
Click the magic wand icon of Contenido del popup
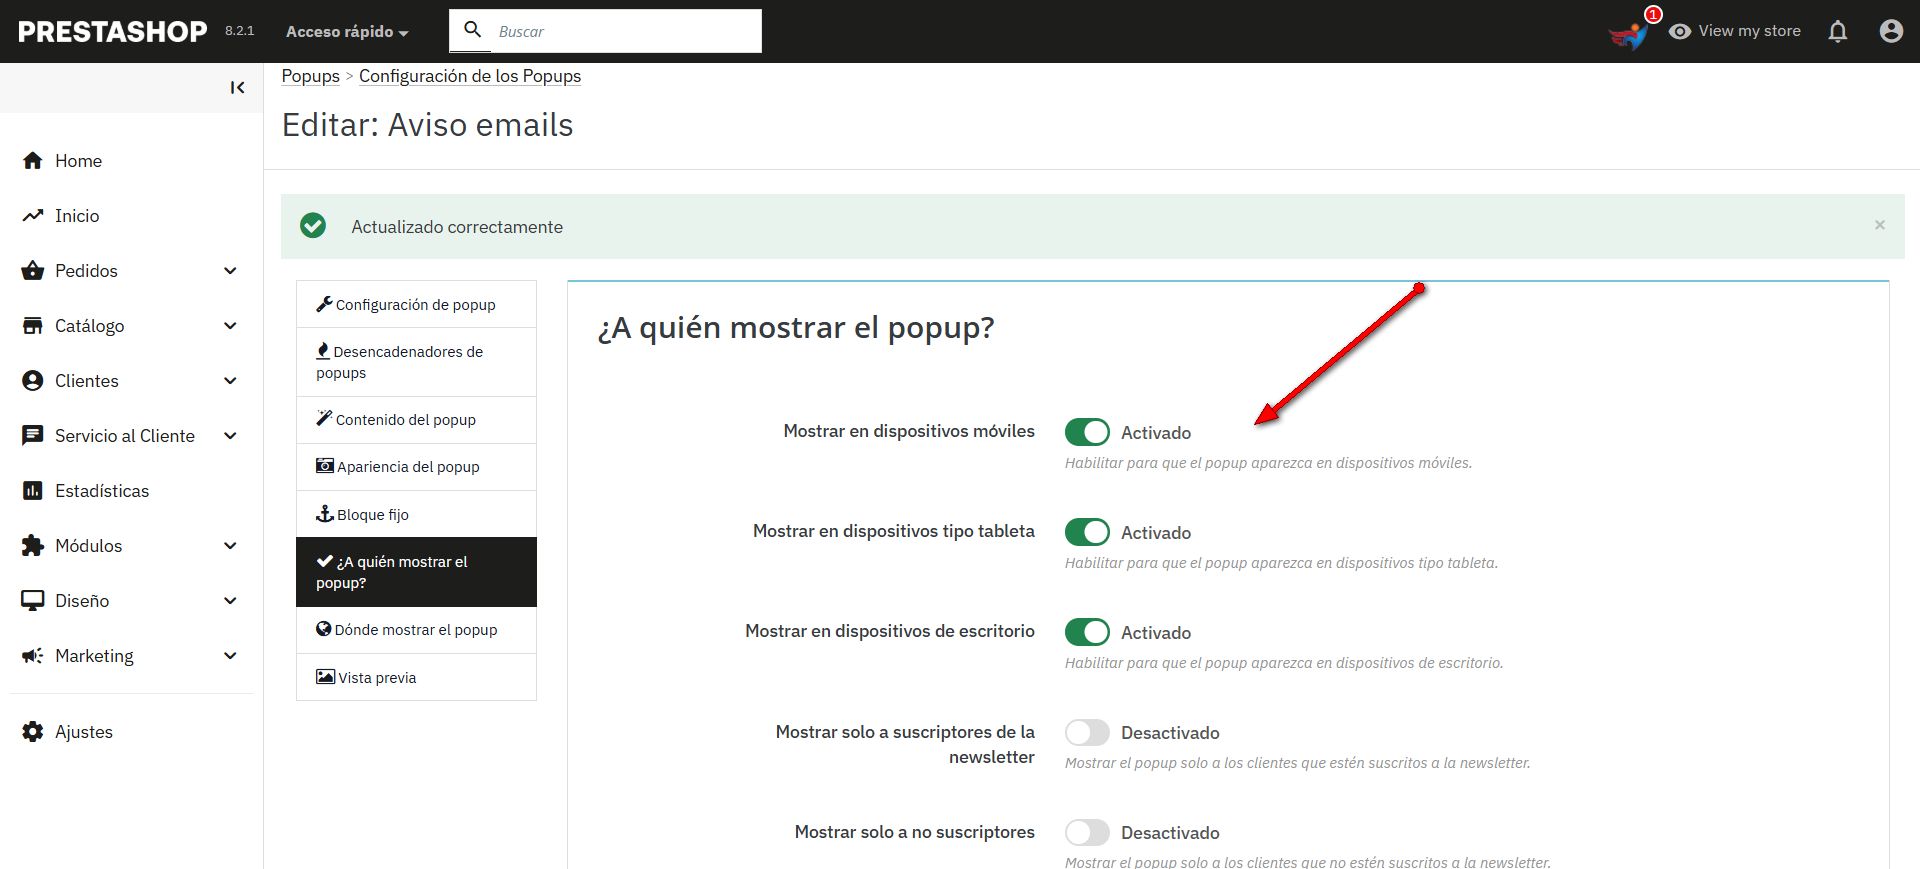pos(324,418)
